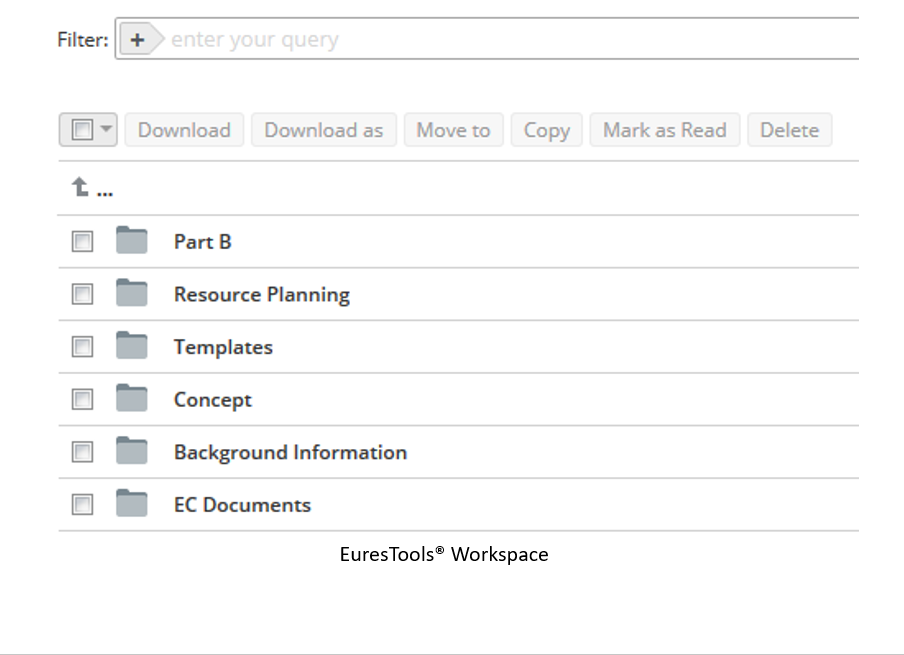This screenshot has width=904, height=655.
Task: Tick the checkbox for Templates
Action: tap(82, 347)
